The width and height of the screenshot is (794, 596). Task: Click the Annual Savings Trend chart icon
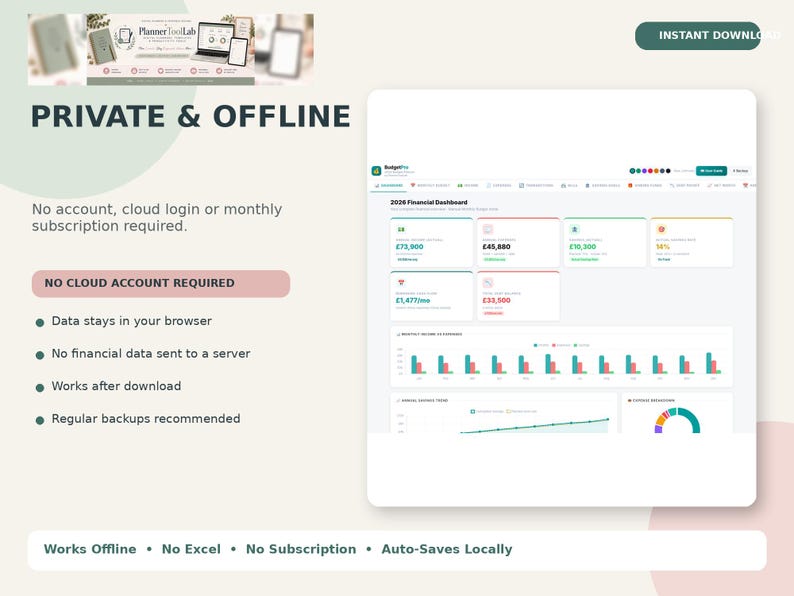(398, 400)
